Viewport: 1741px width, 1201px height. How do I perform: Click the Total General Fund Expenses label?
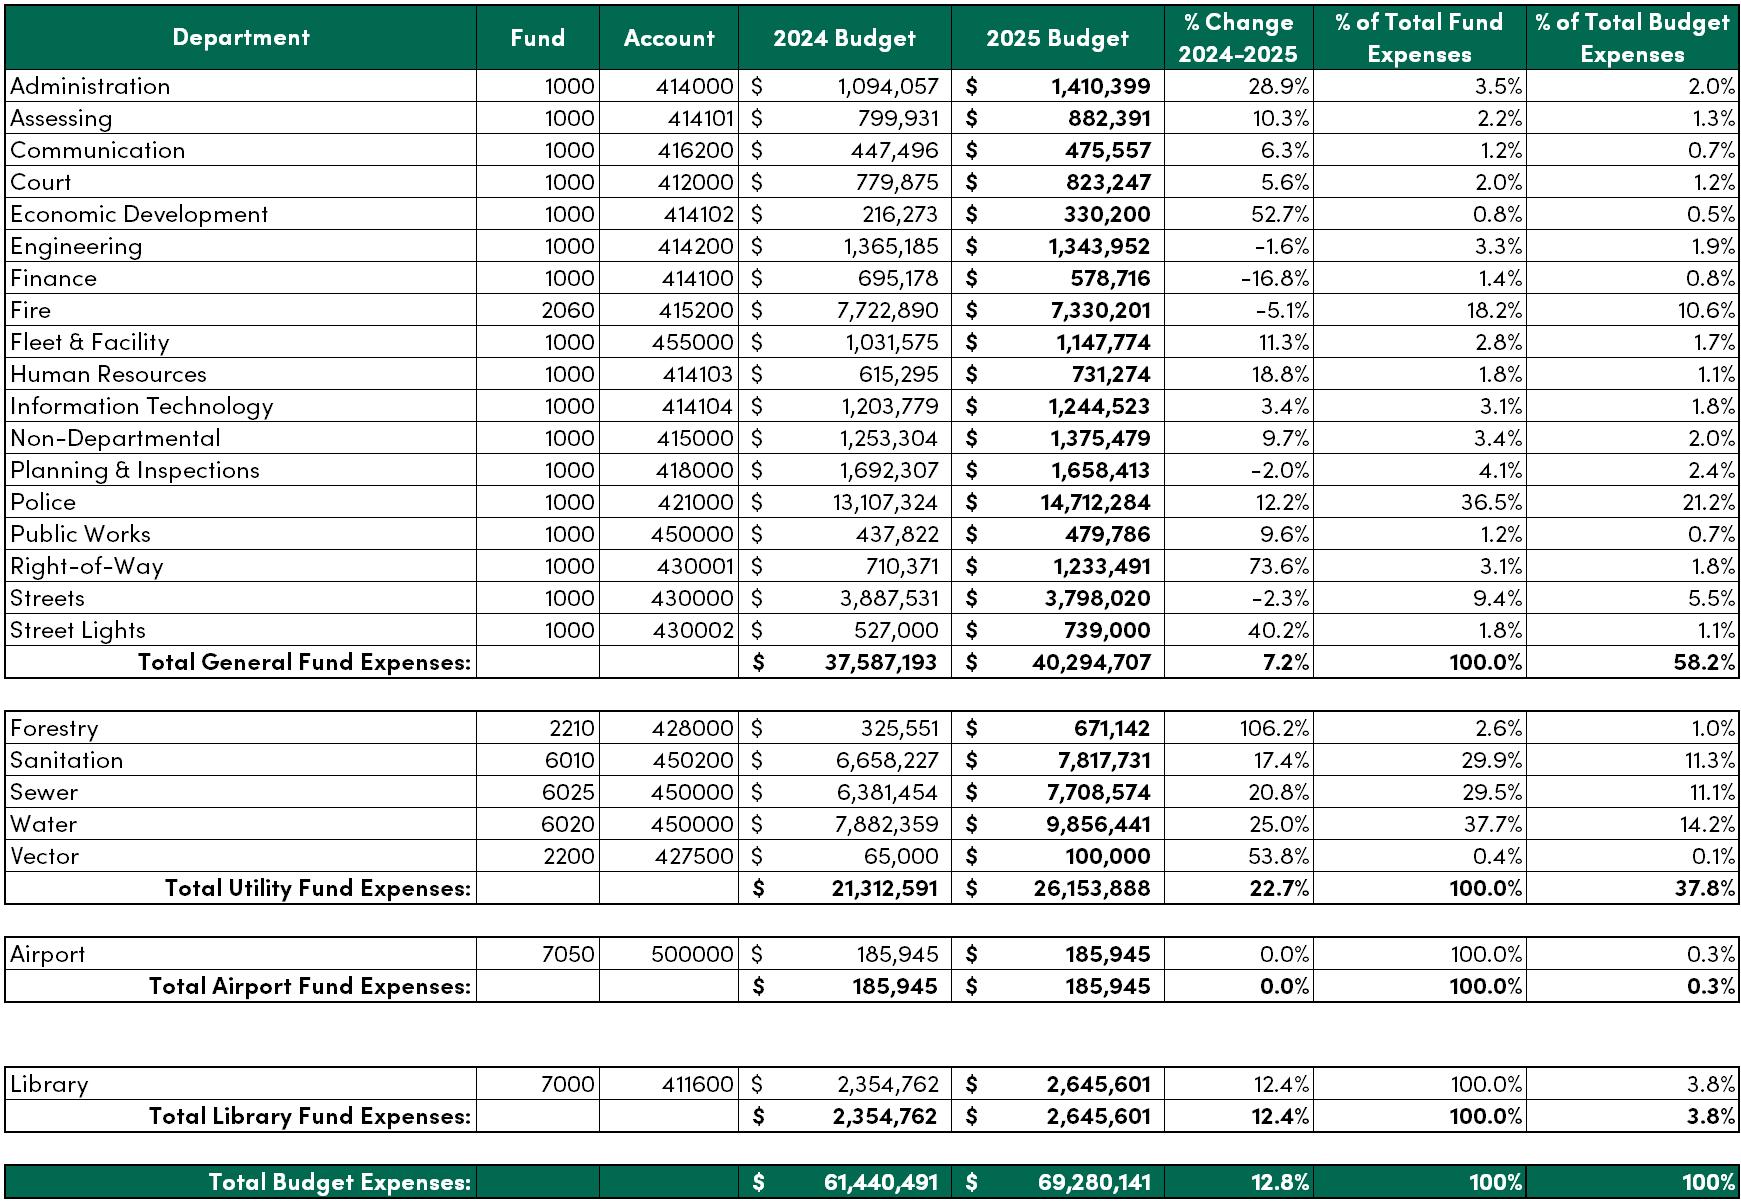coord(304,662)
